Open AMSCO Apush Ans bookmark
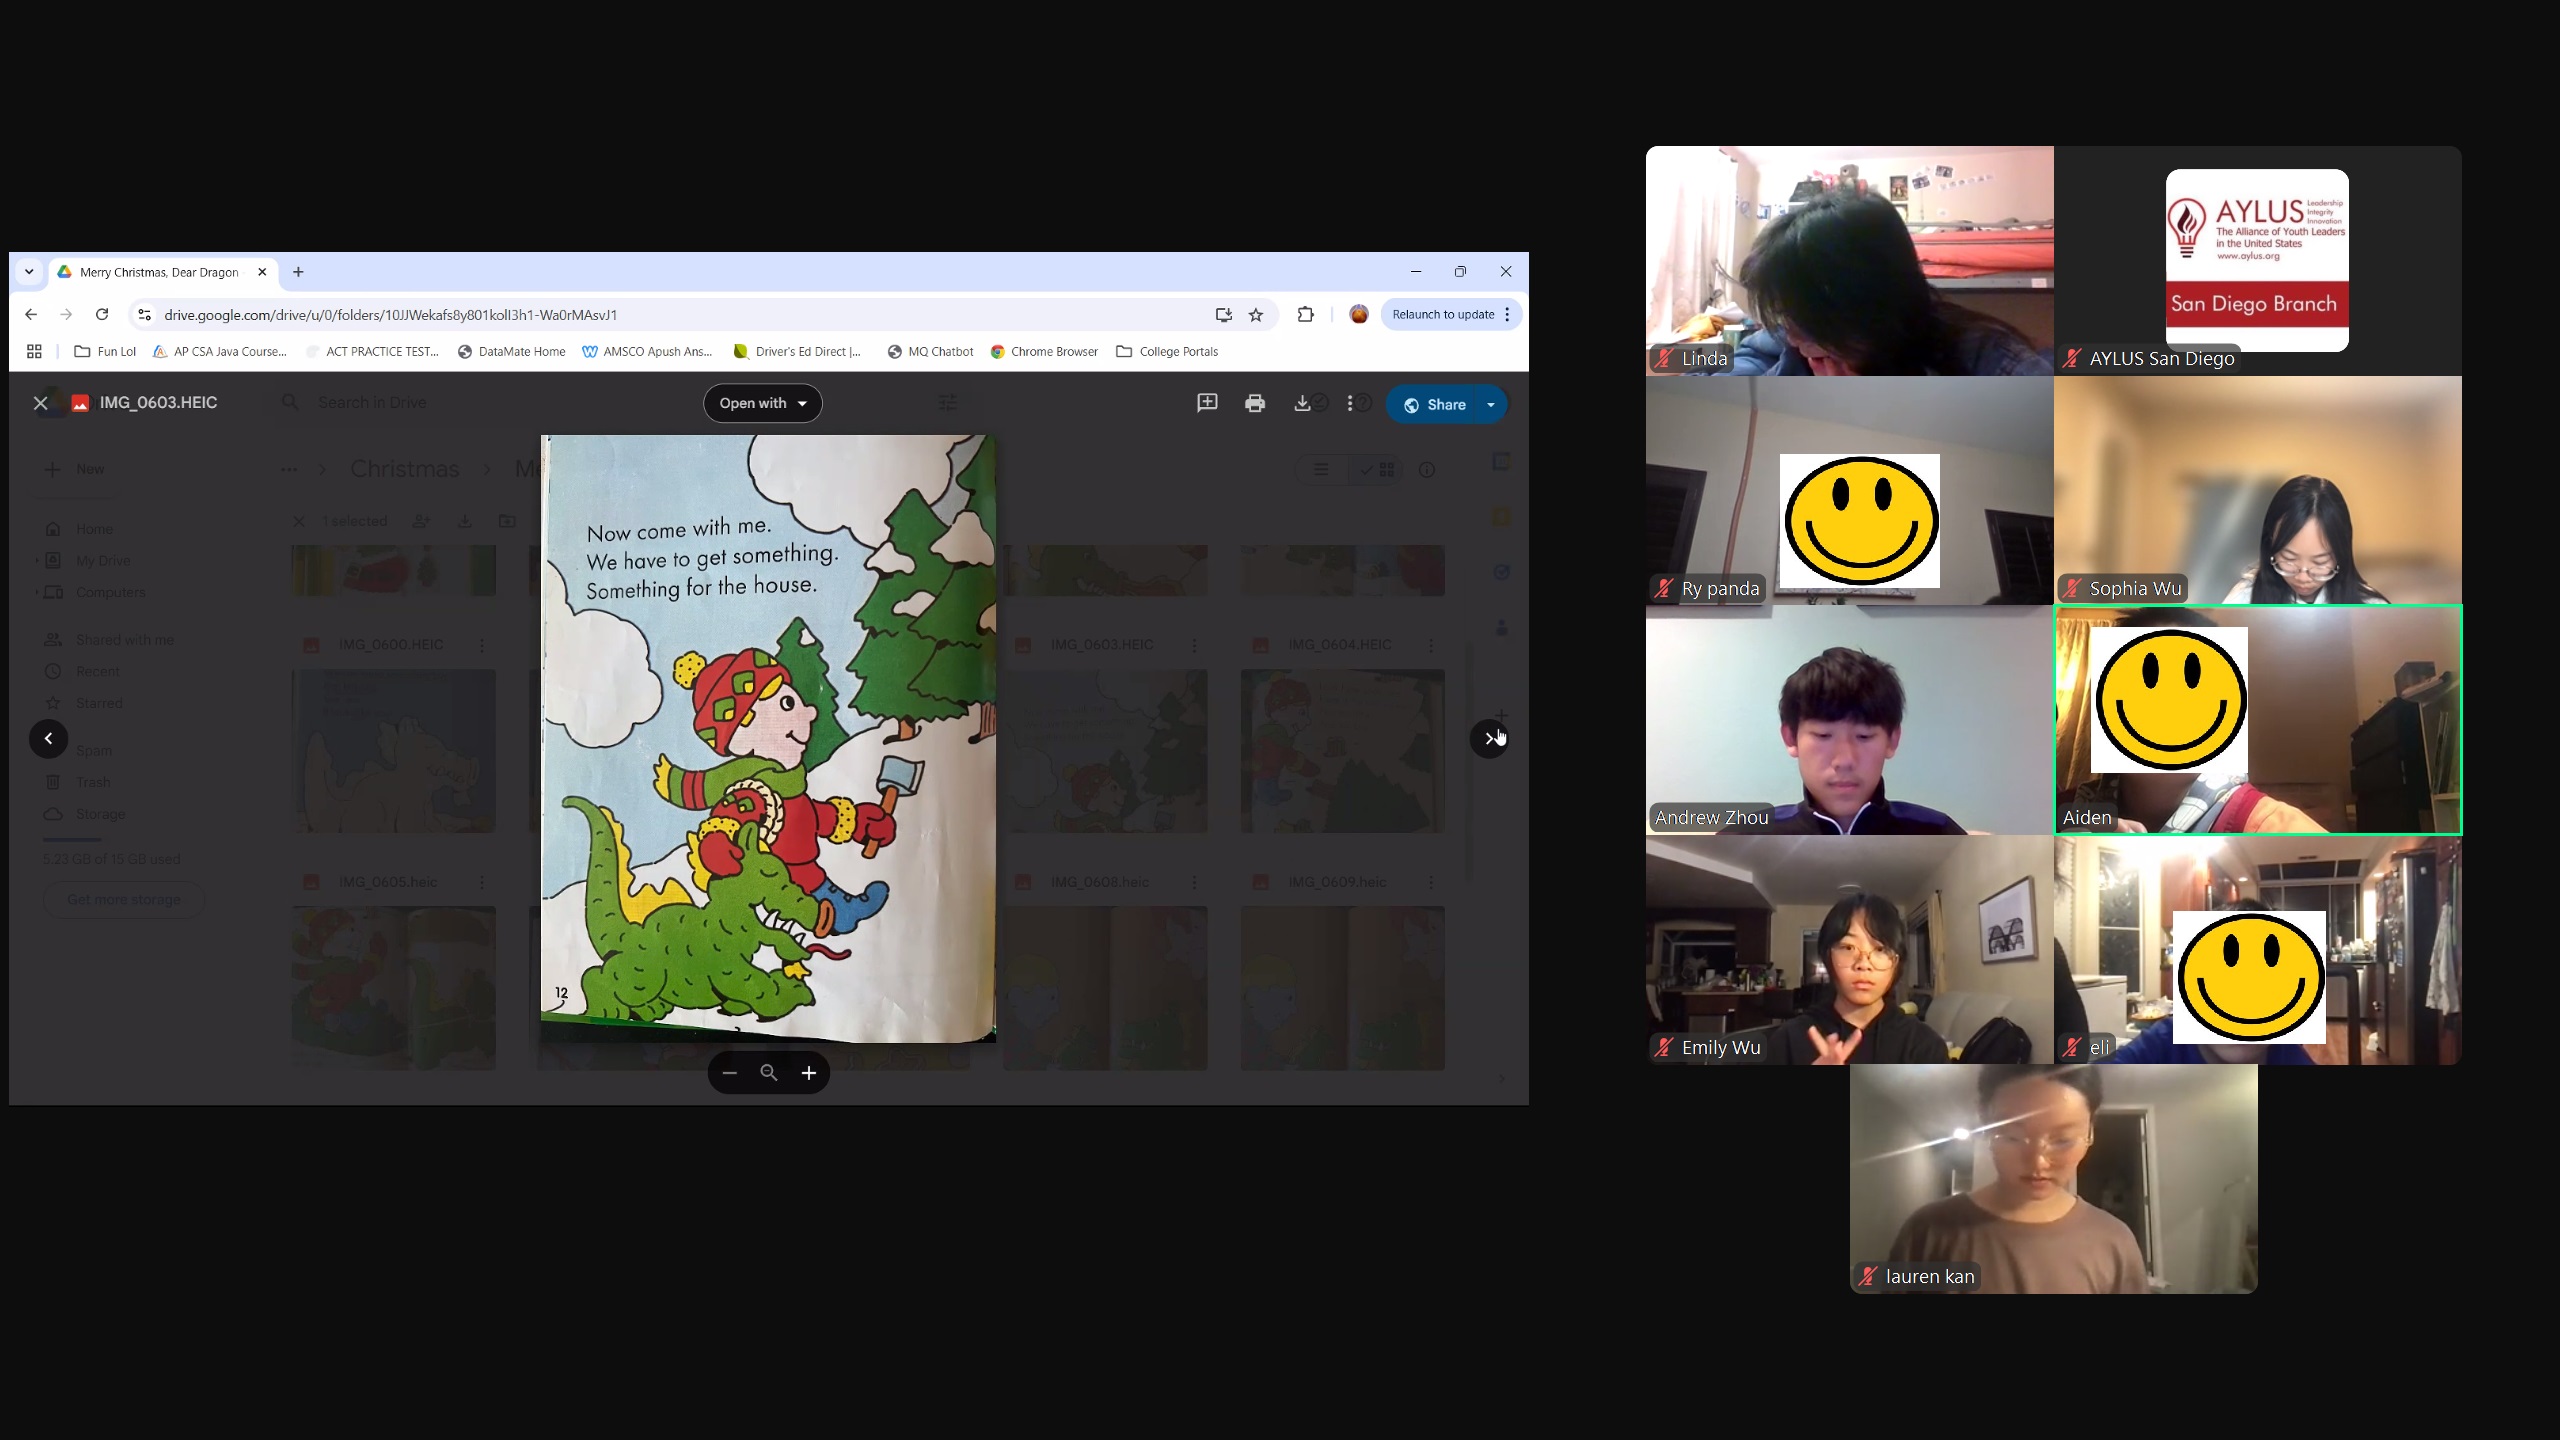This screenshot has width=2560, height=1440. 647,352
